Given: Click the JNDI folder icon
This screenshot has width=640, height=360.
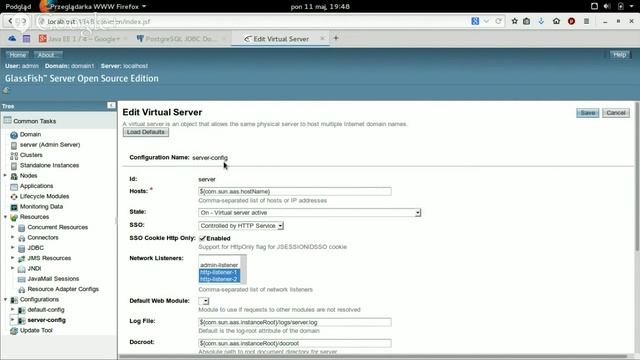Looking at the screenshot, I should [22, 269].
